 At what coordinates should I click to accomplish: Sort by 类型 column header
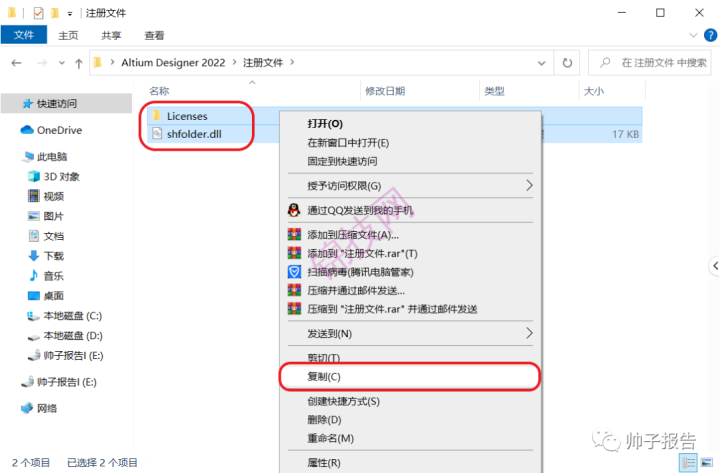coord(495,91)
